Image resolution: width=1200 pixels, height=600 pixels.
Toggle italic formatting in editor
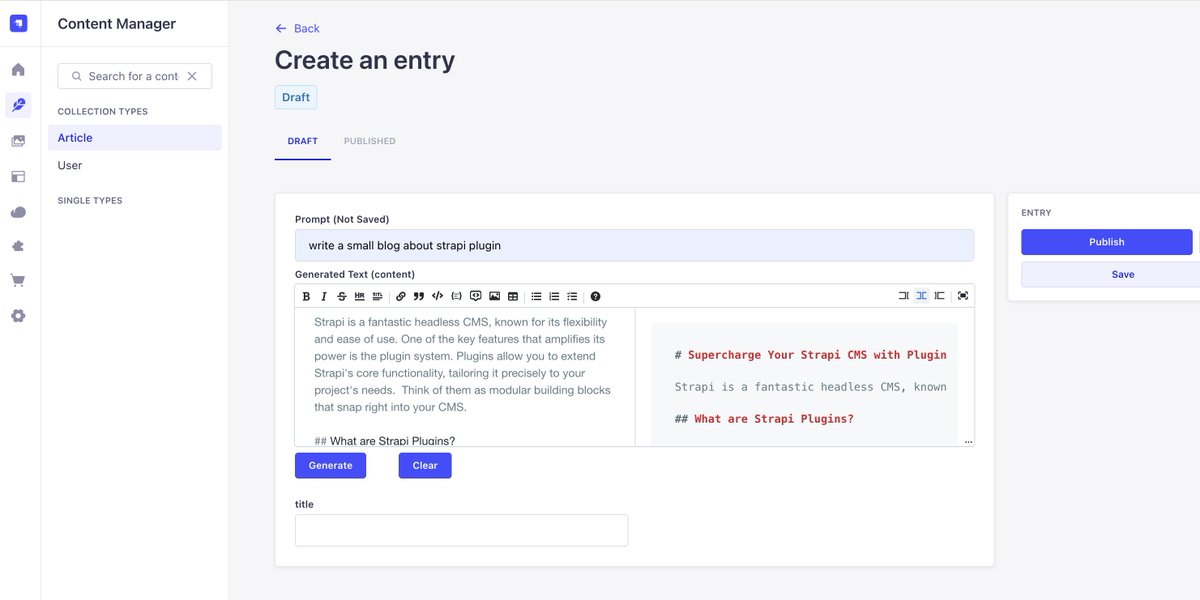click(323, 296)
